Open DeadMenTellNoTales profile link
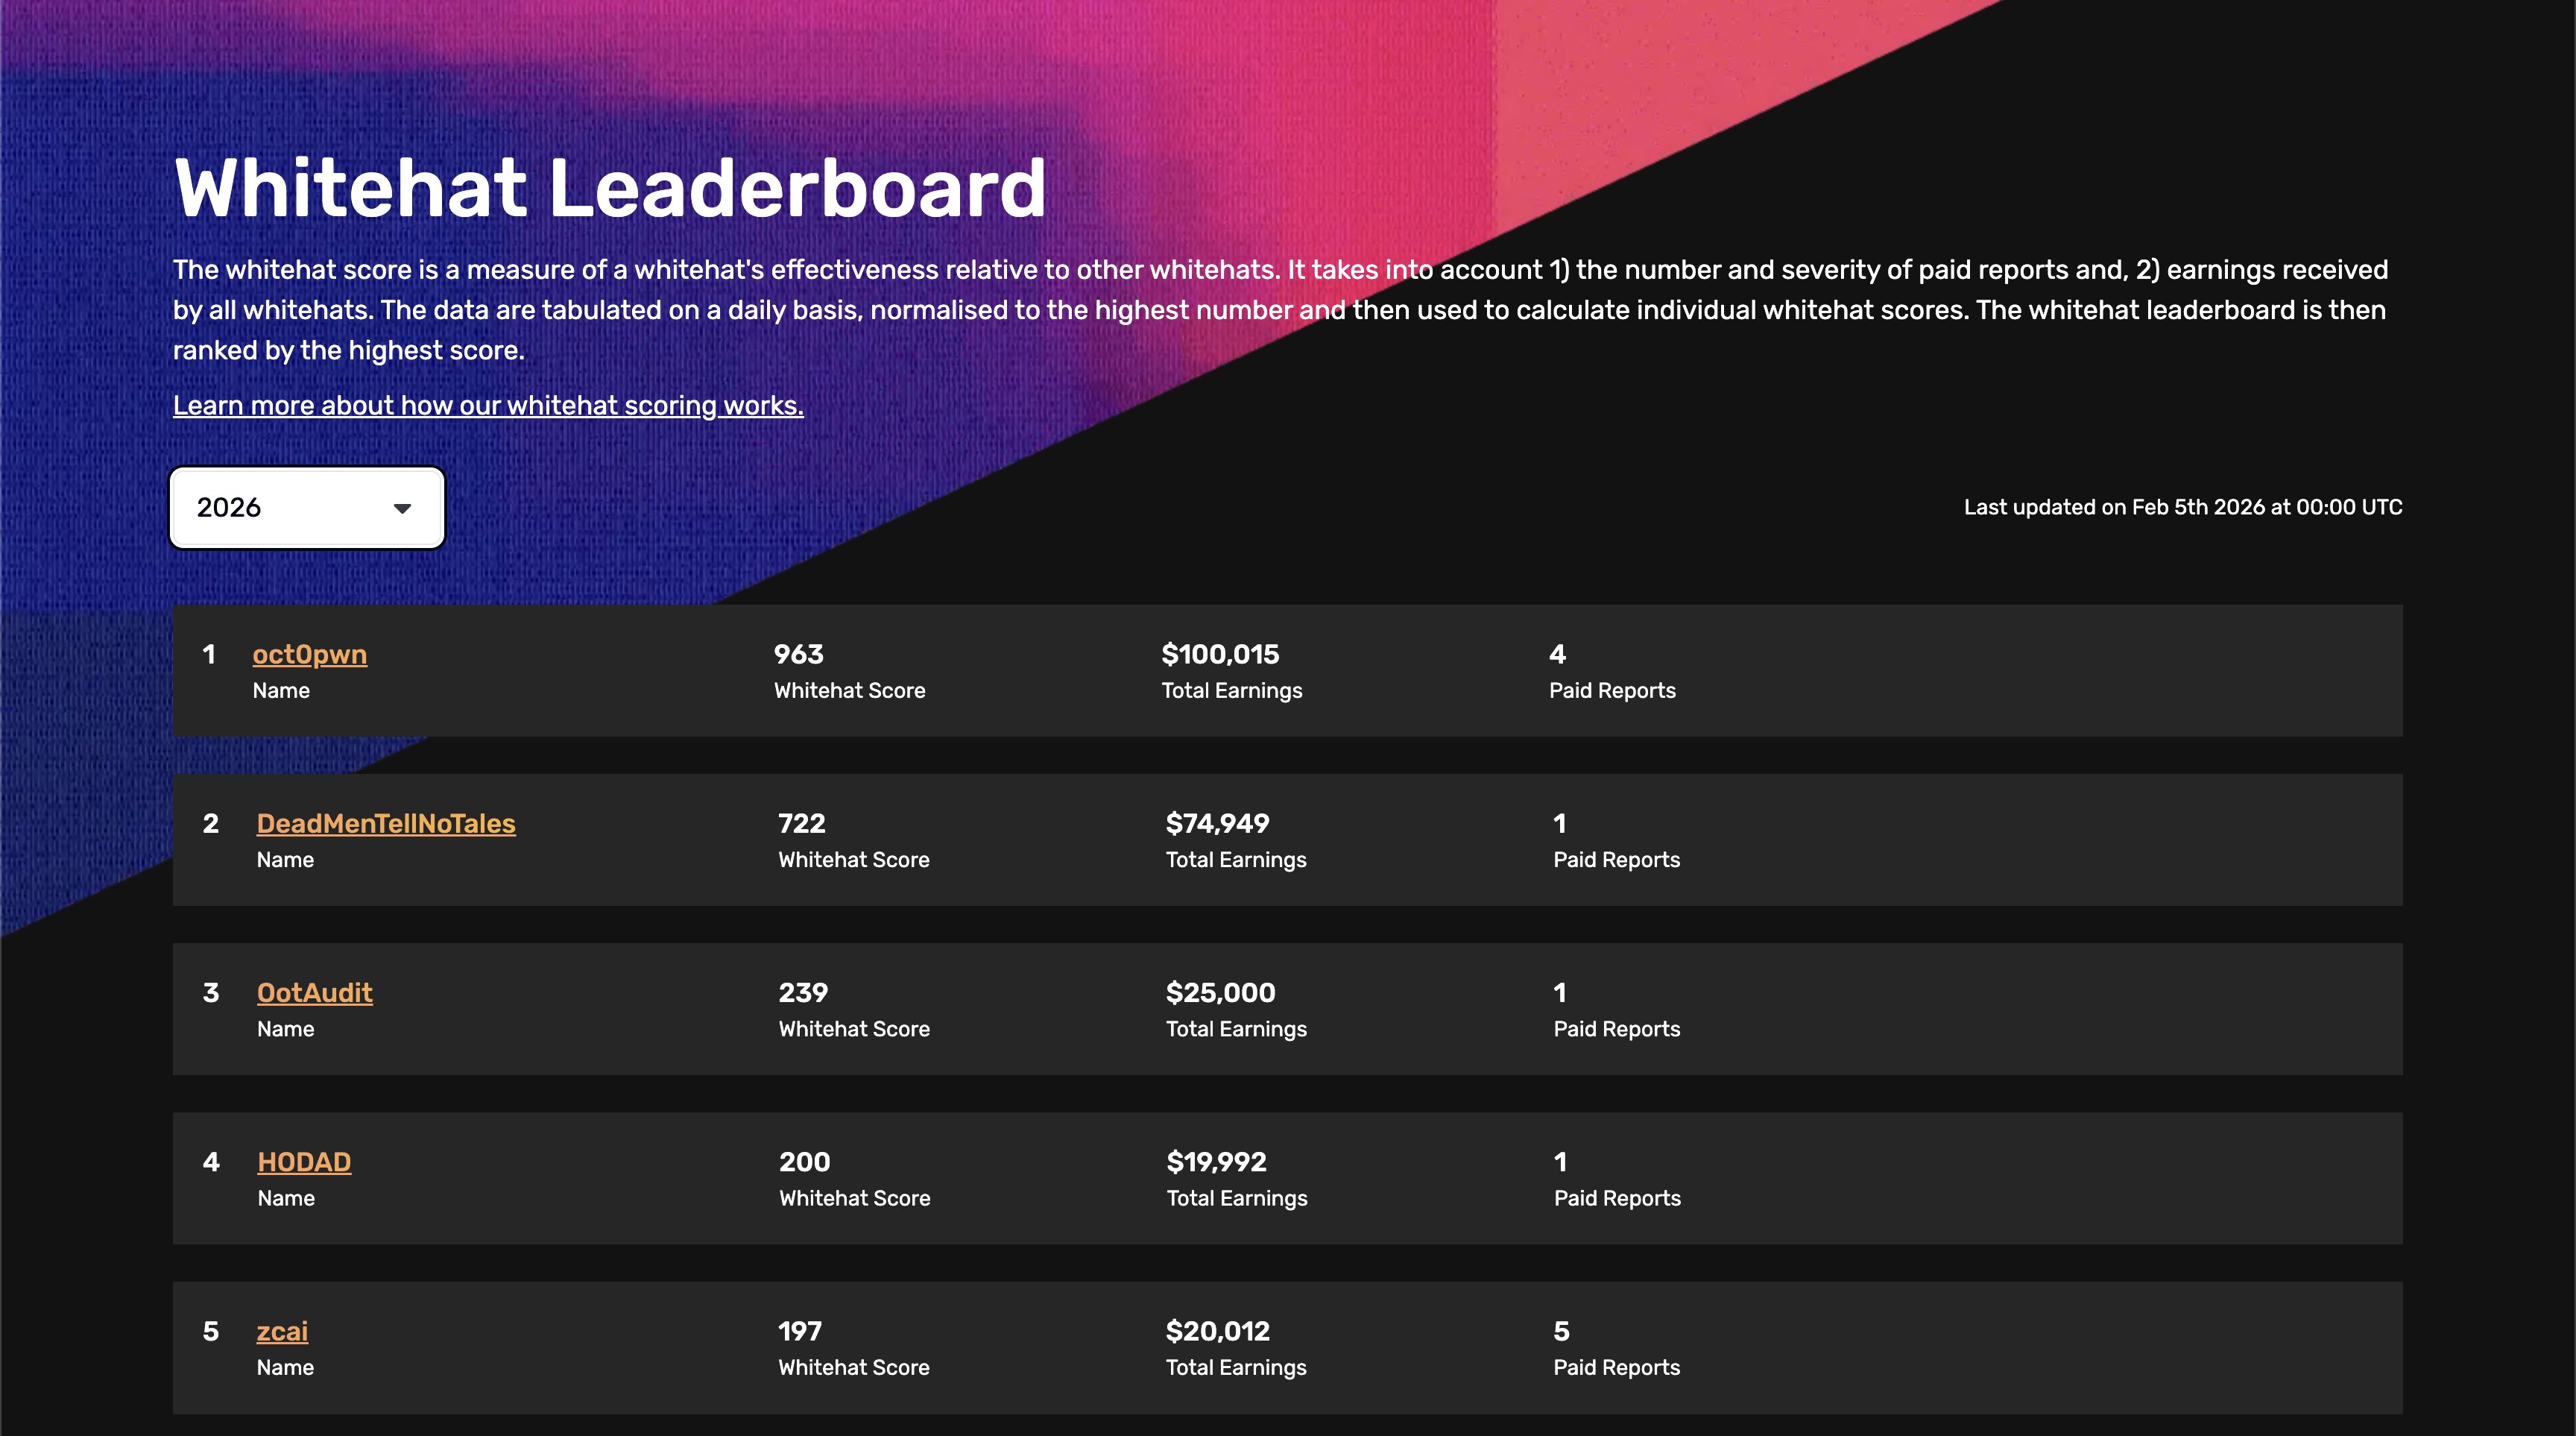The image size is (2576, 1436). click(386, 823)
